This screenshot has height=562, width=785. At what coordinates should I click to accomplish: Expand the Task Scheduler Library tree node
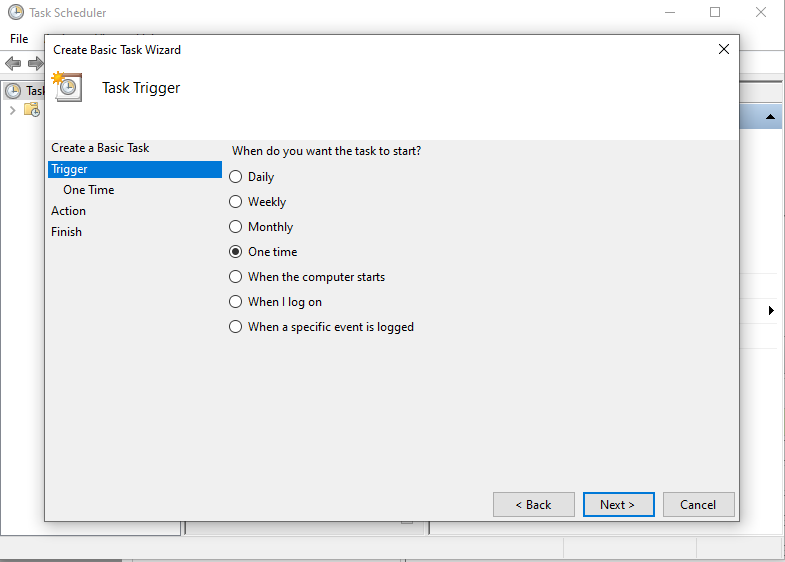pyautogui.click(x=13, y=110)
